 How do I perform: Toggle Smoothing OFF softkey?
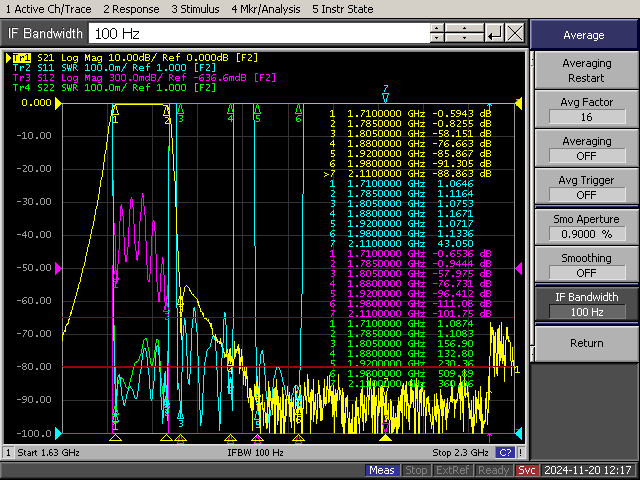[x=584, y=265]
